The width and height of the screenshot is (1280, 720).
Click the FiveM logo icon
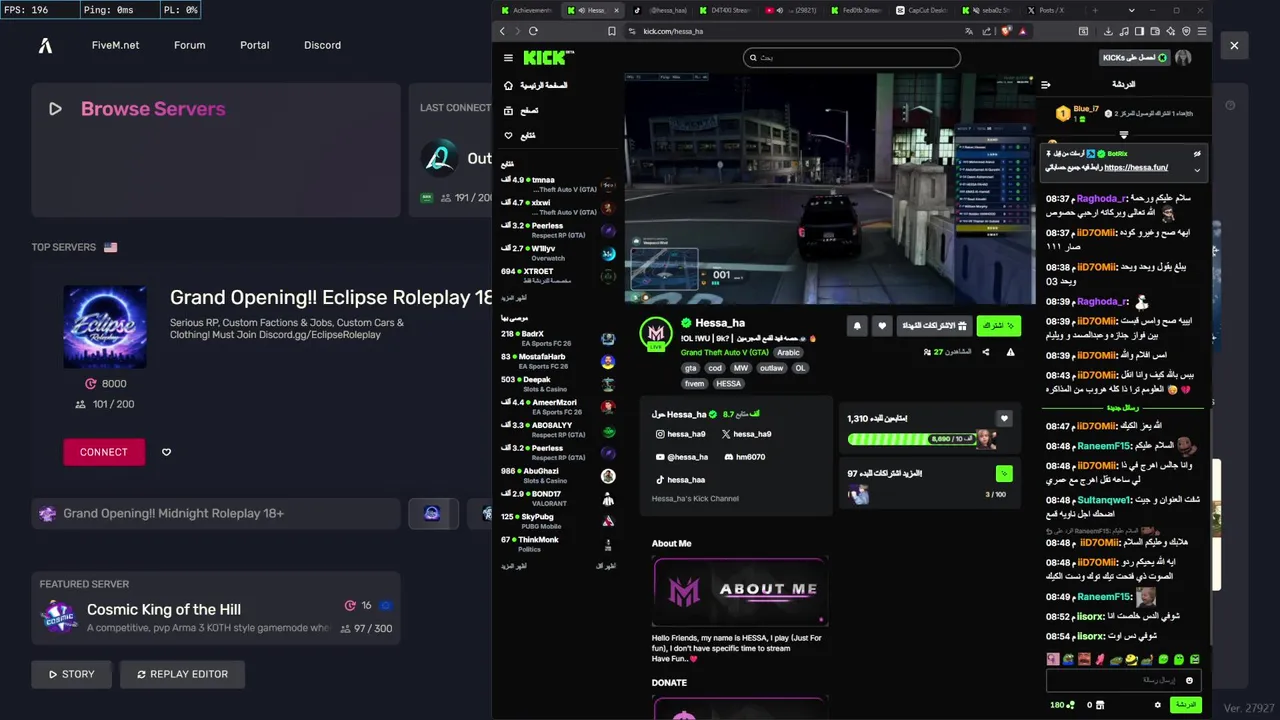coord(45,45)
